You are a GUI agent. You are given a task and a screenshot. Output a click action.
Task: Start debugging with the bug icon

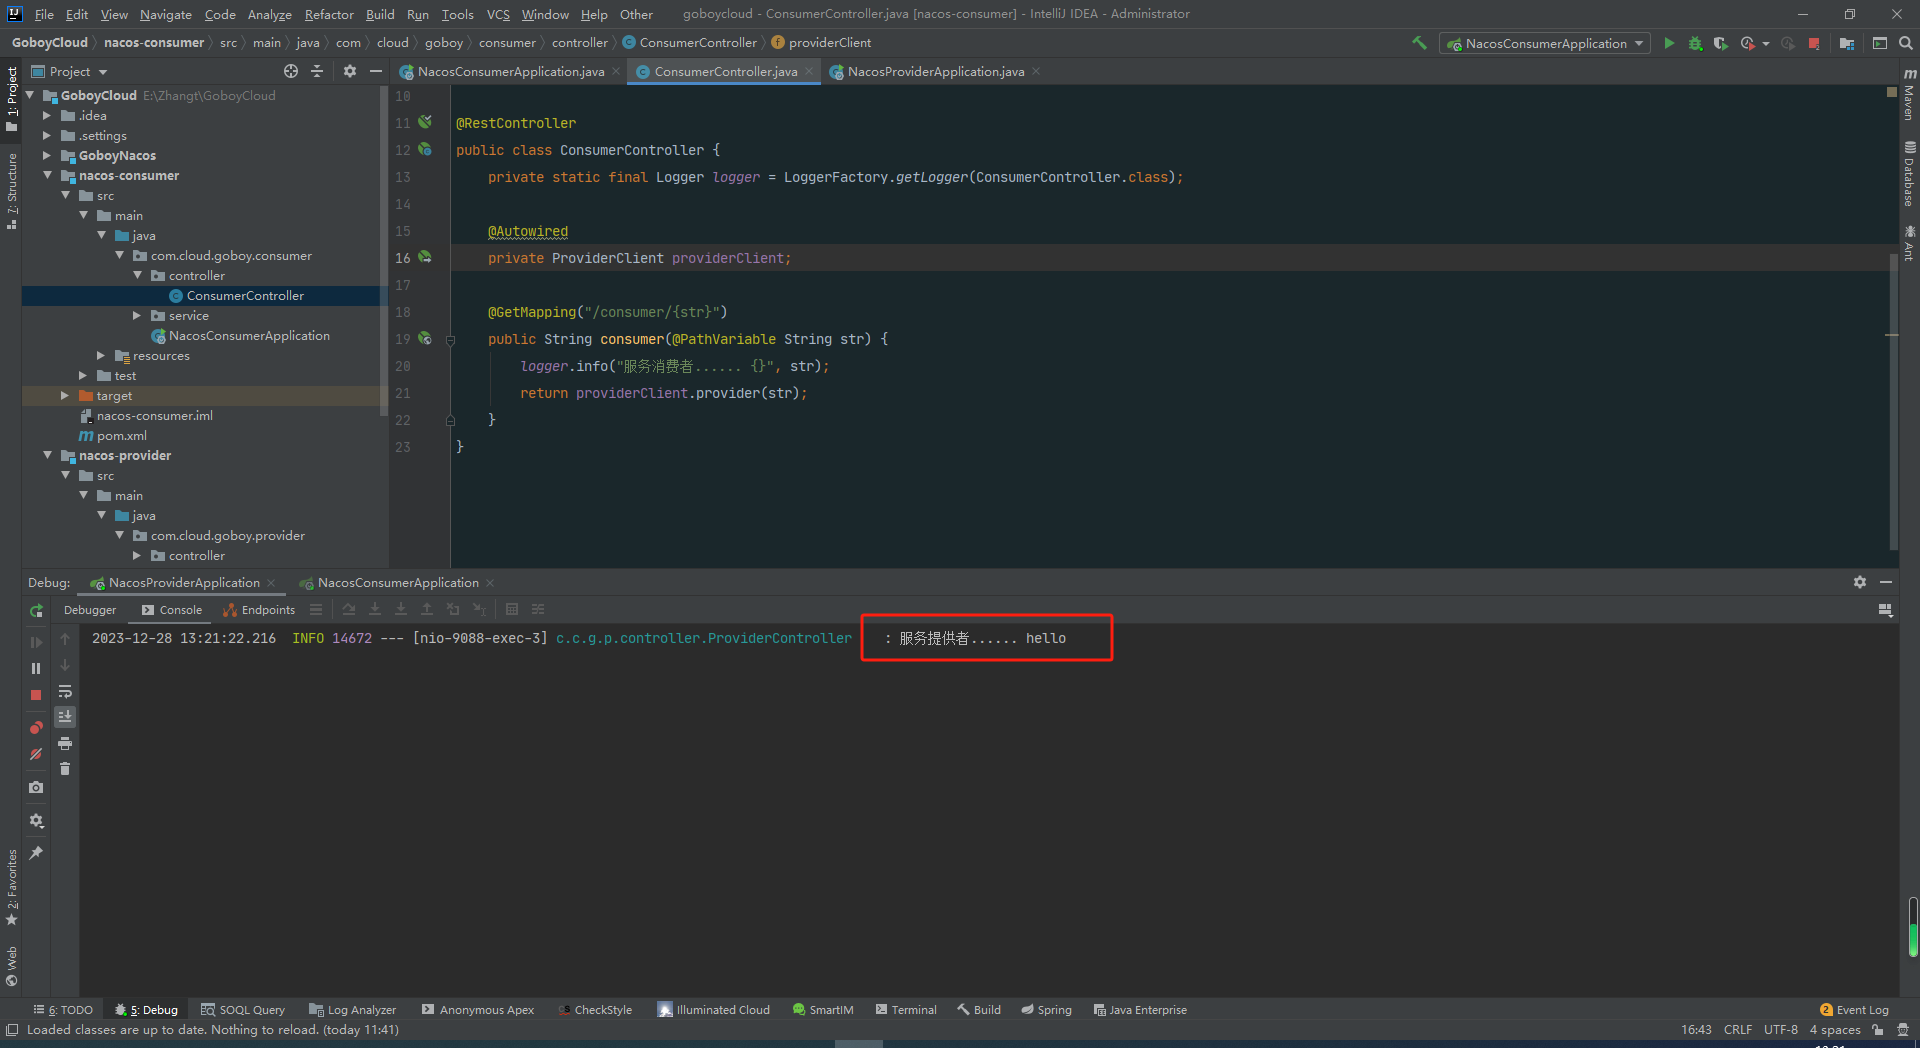click(1695, 43)
